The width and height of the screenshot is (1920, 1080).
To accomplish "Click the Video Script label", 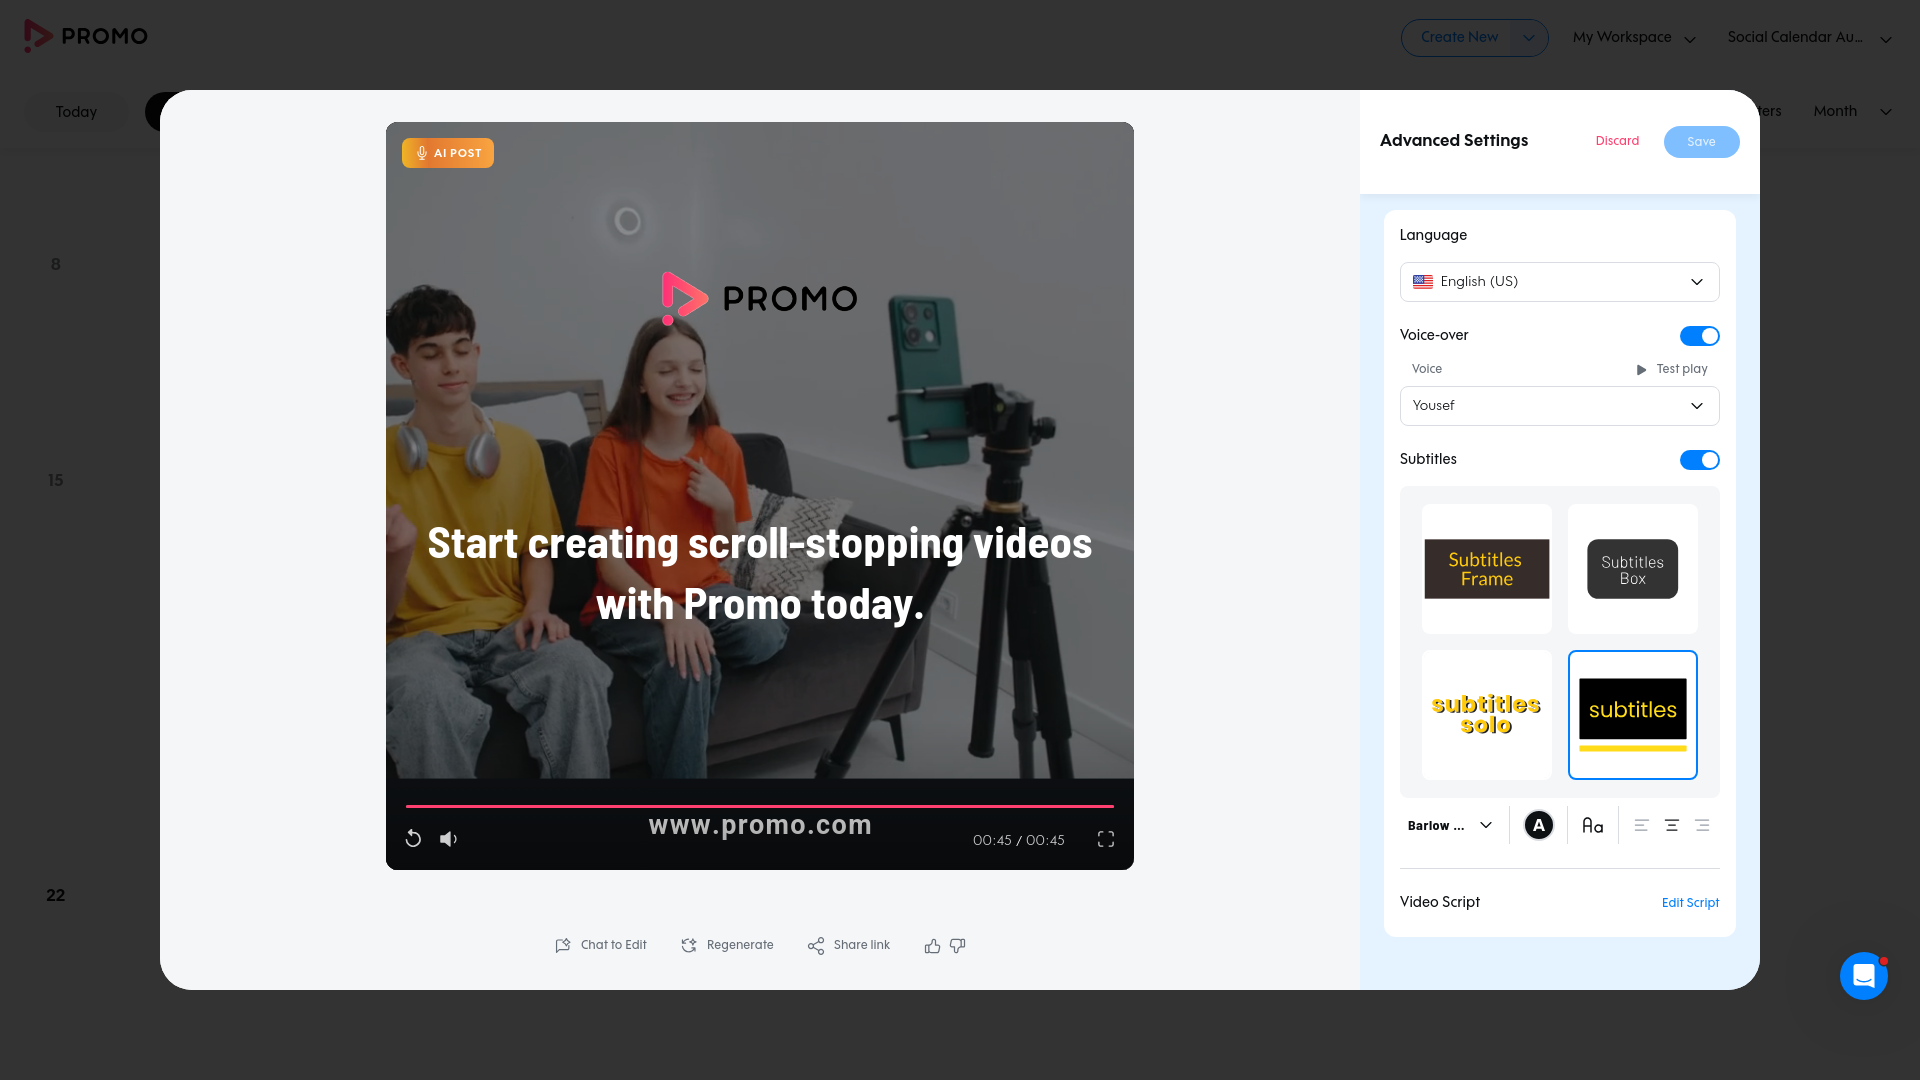I will click(1440, 902).
